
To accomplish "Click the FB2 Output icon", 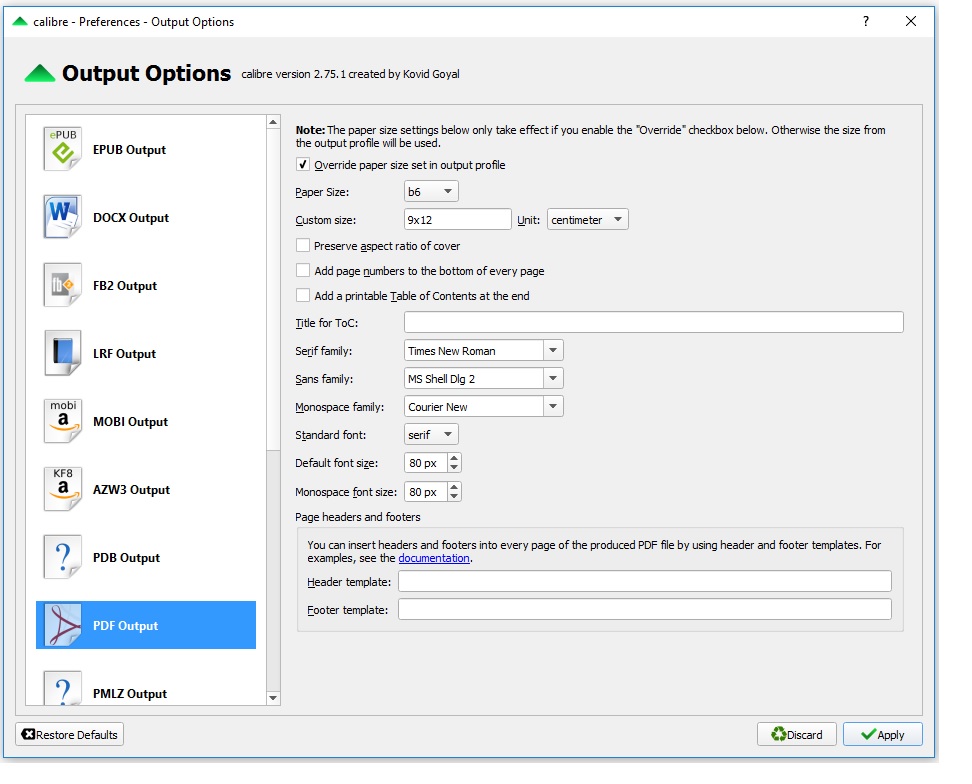I will [63, 285].
